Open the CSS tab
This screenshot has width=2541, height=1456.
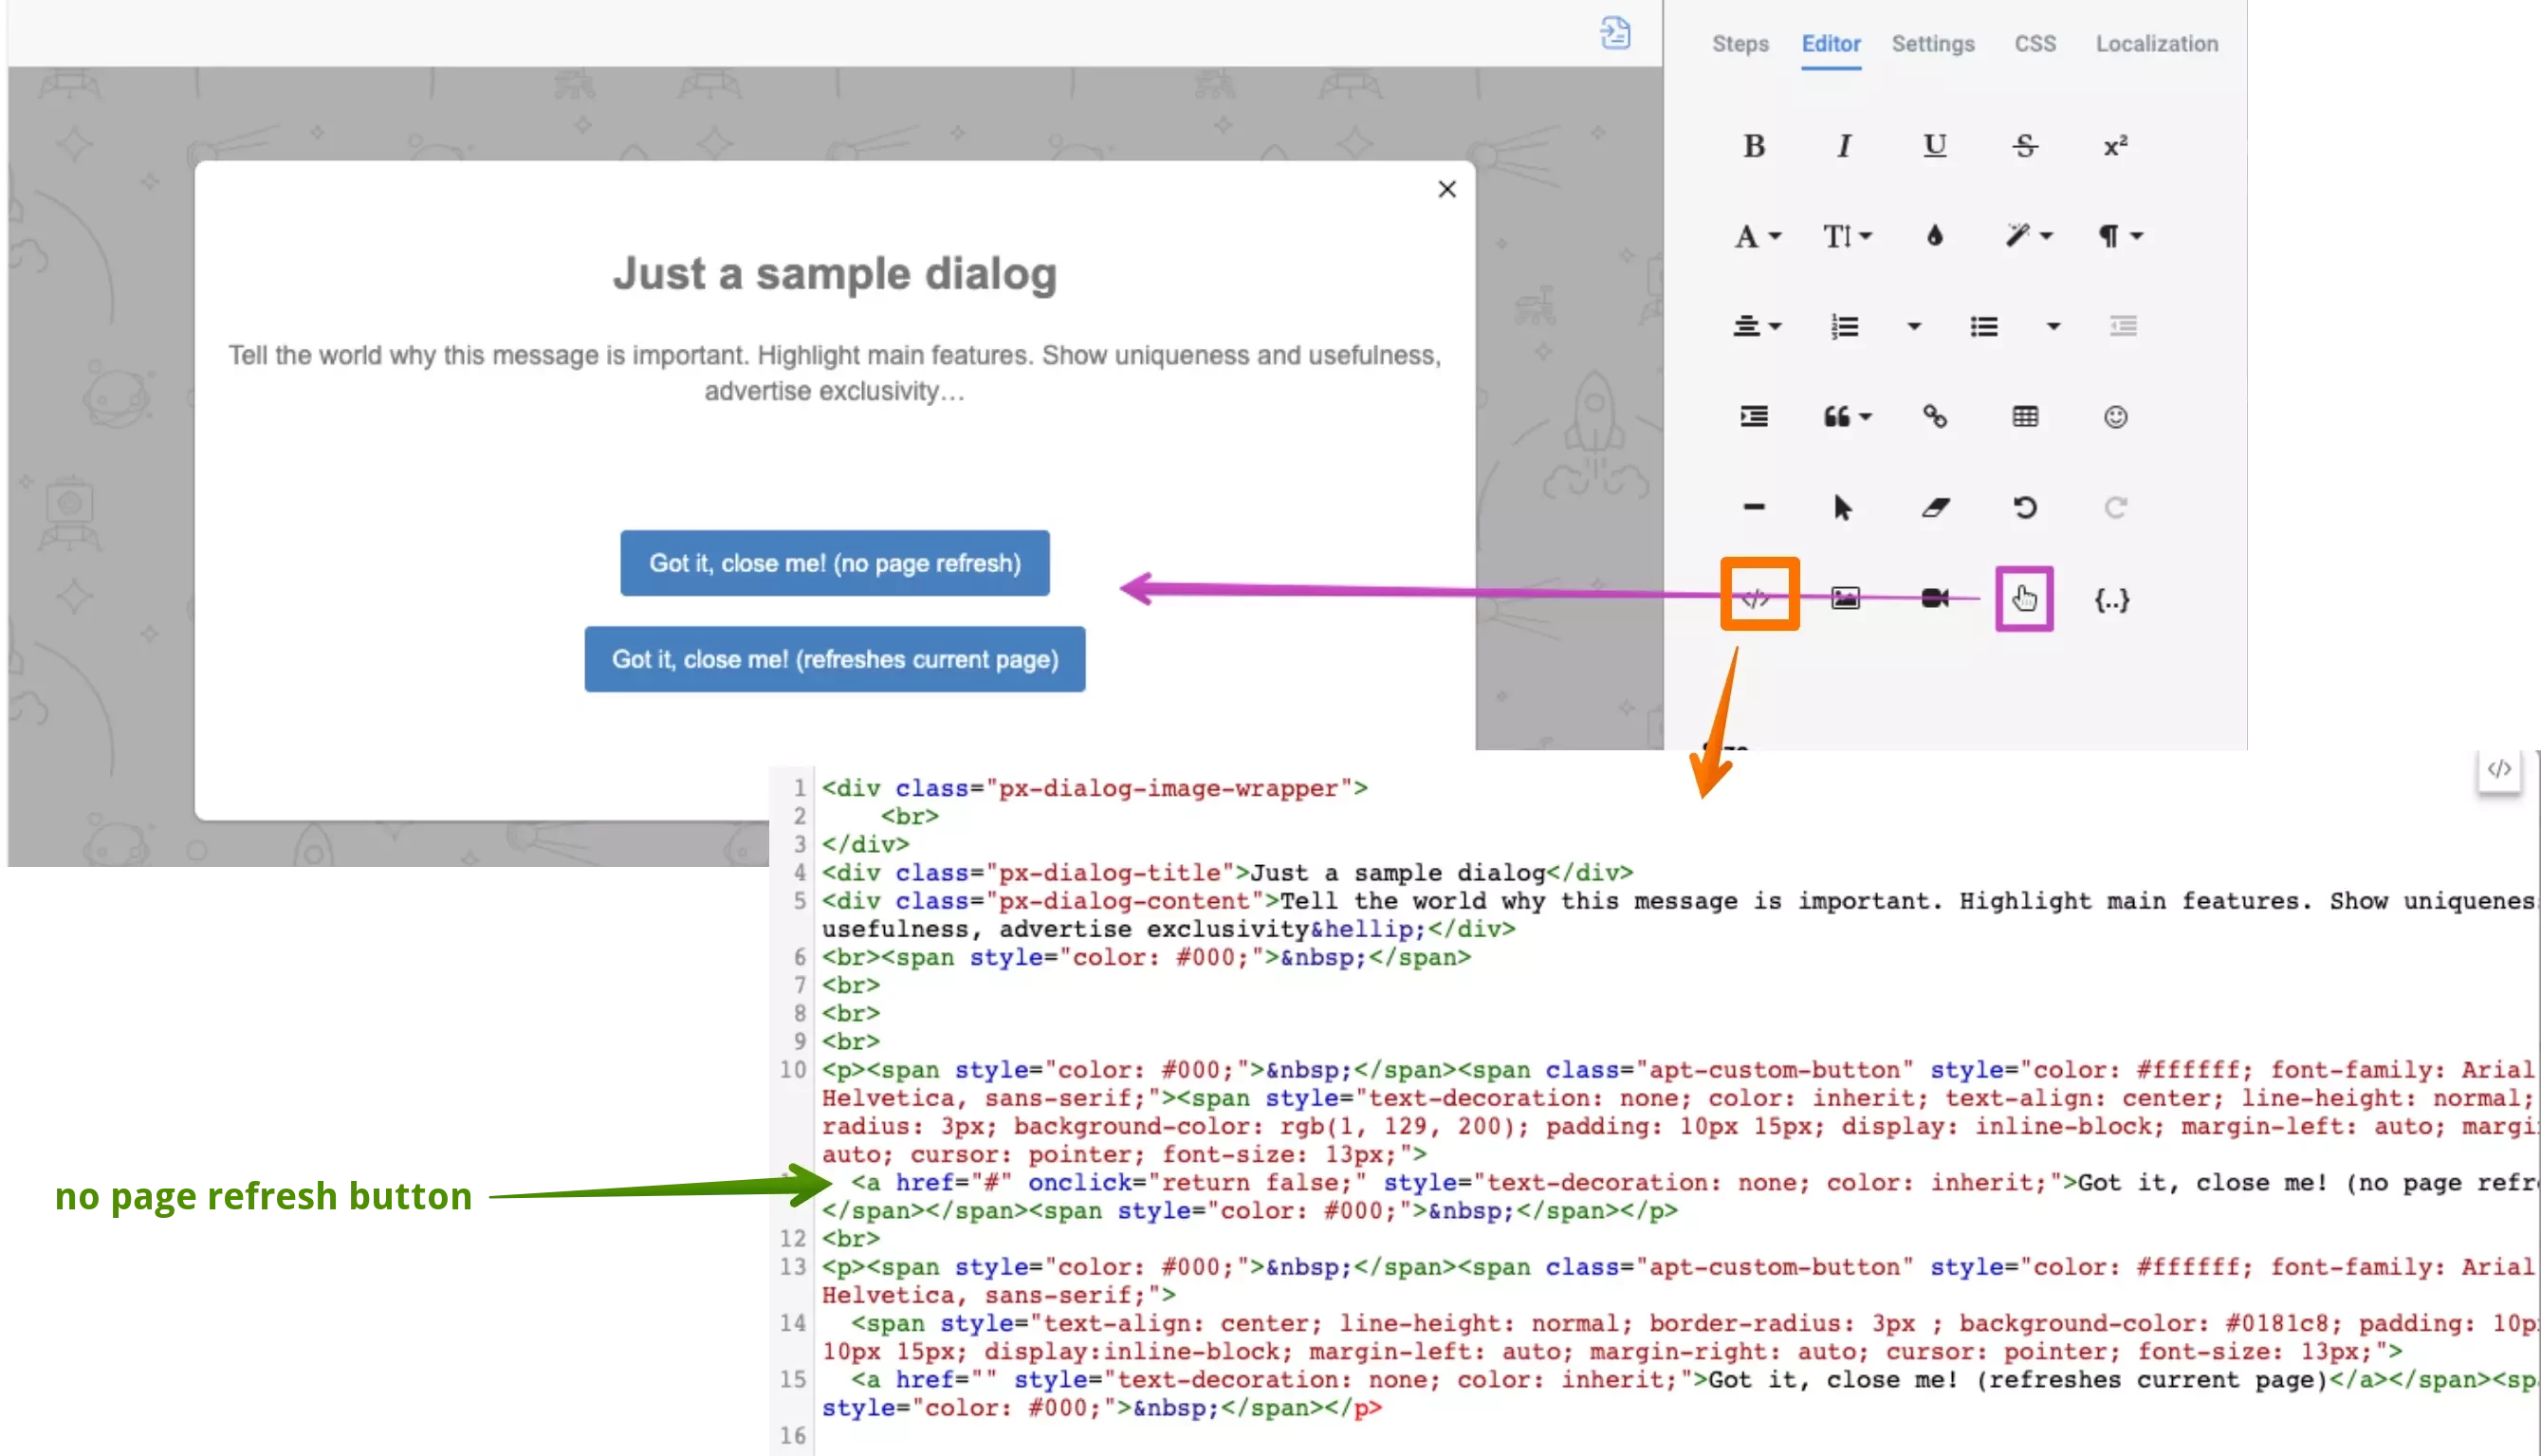tap(2034, 44)
